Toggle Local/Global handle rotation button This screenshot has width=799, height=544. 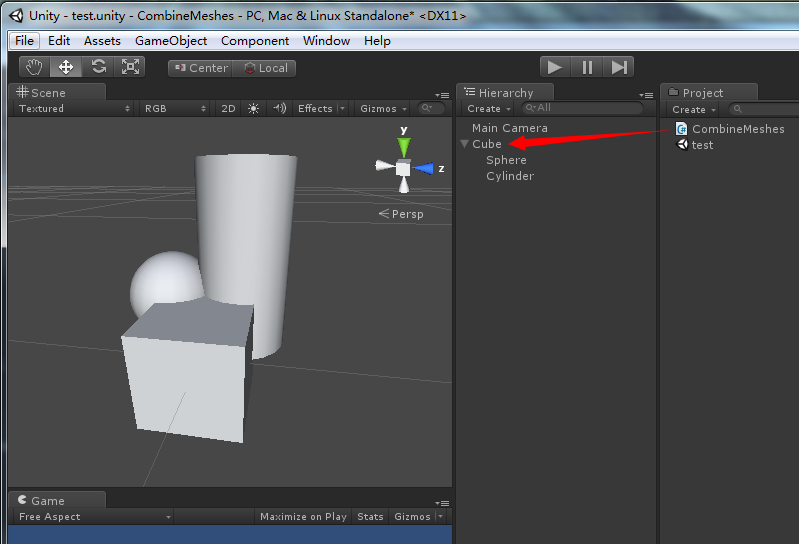[x=264, y=68]
